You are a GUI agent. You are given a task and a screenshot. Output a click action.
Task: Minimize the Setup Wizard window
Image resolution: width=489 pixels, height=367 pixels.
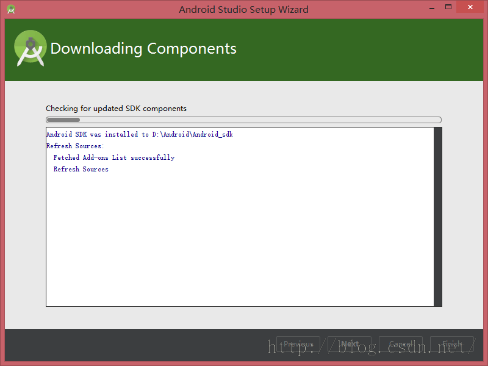(x=432, y=8)
